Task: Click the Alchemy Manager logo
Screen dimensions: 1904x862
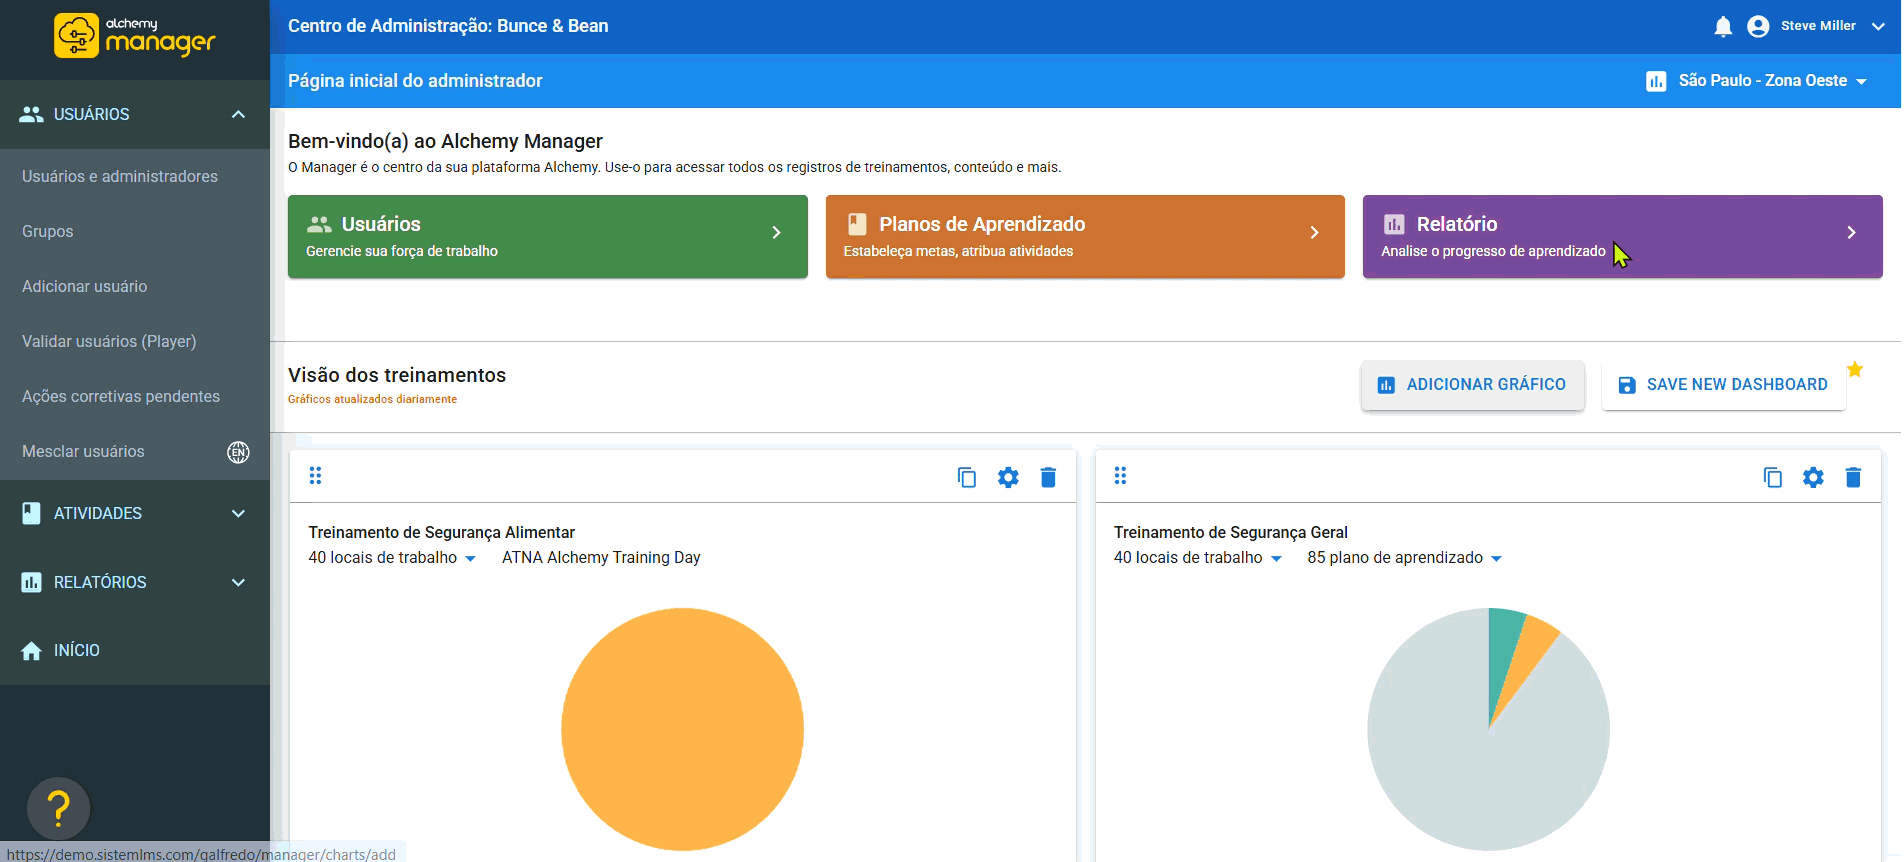Action: [x=135, y=37]
